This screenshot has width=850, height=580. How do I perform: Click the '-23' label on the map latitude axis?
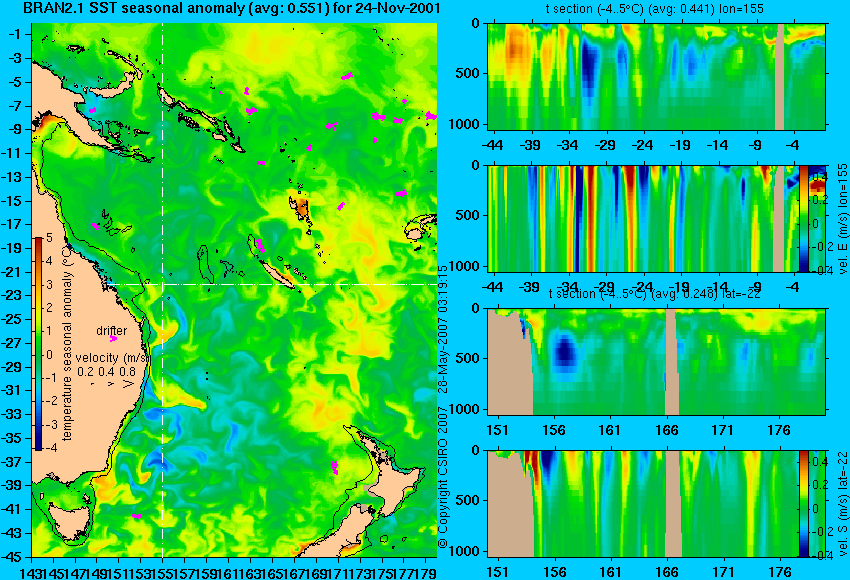[x=13, y=295]
